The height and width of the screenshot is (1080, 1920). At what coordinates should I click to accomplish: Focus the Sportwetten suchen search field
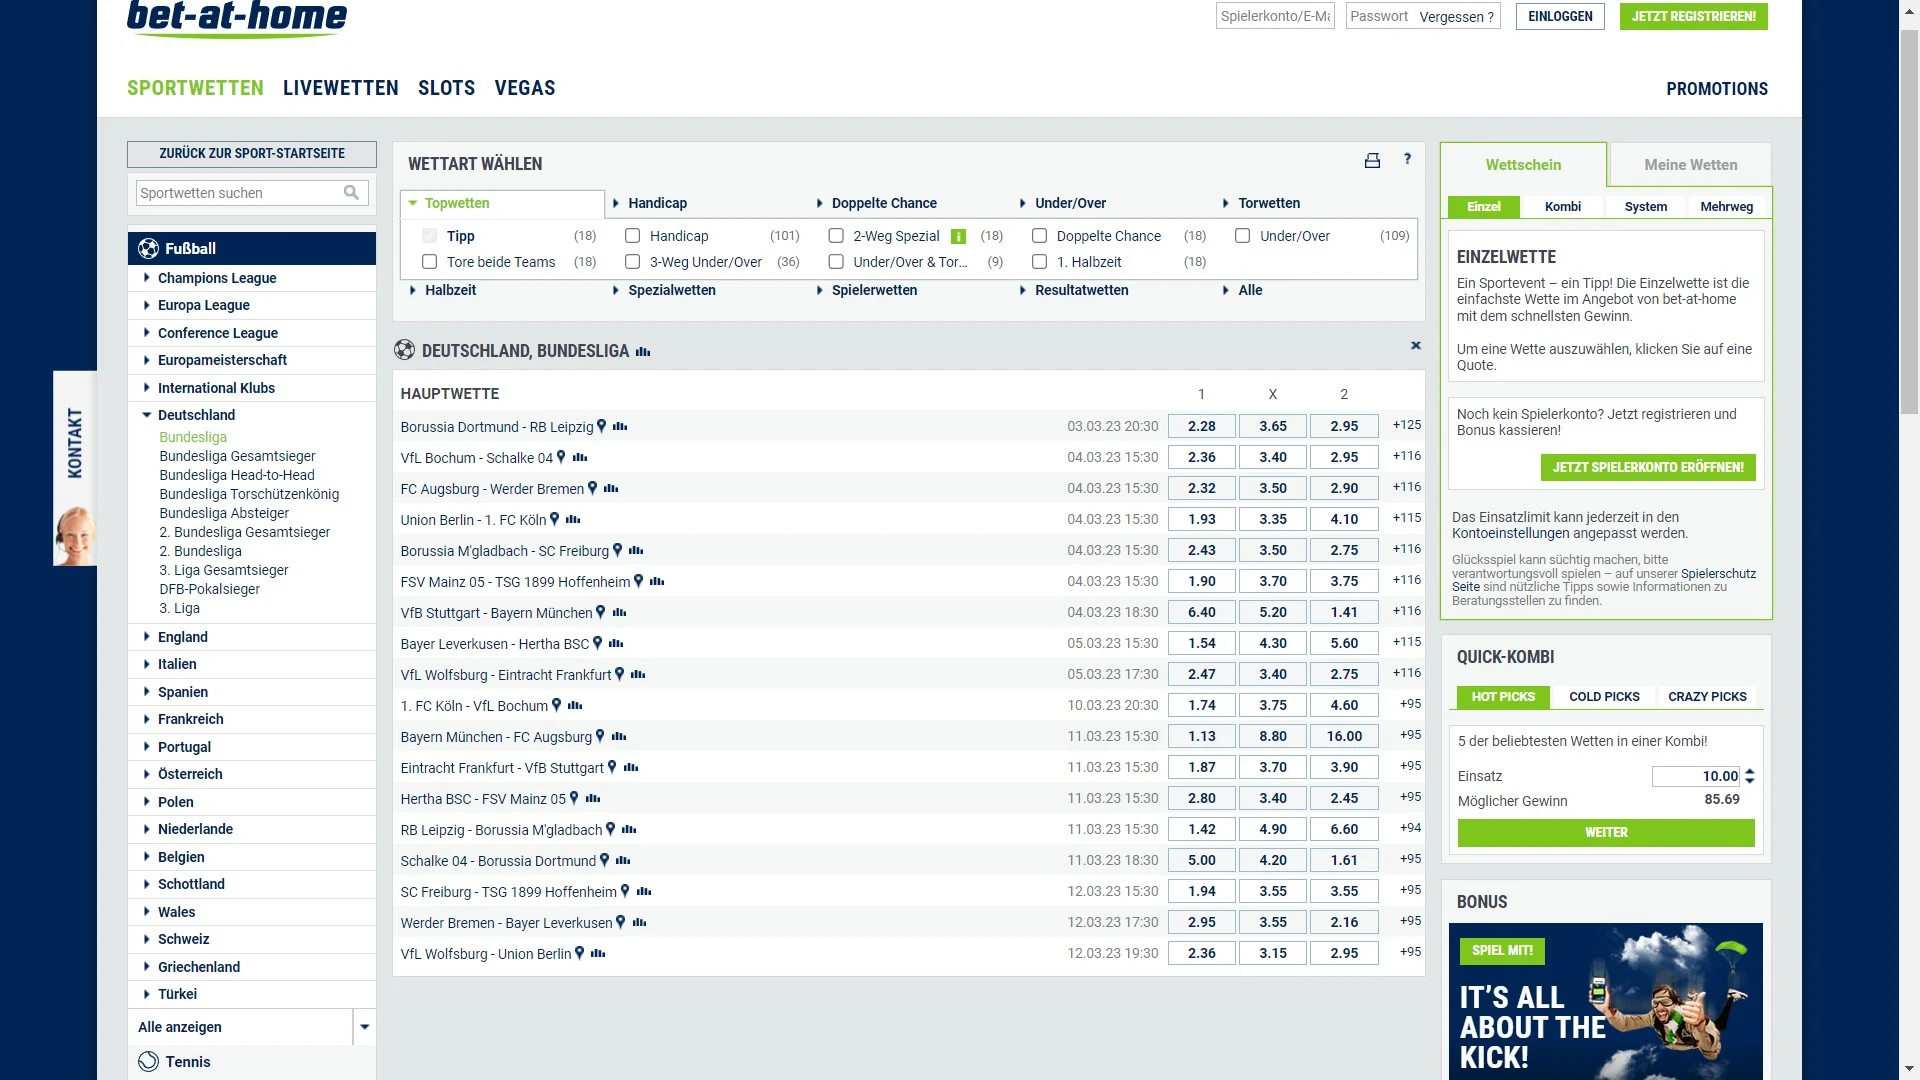click(x=240, y=193)
